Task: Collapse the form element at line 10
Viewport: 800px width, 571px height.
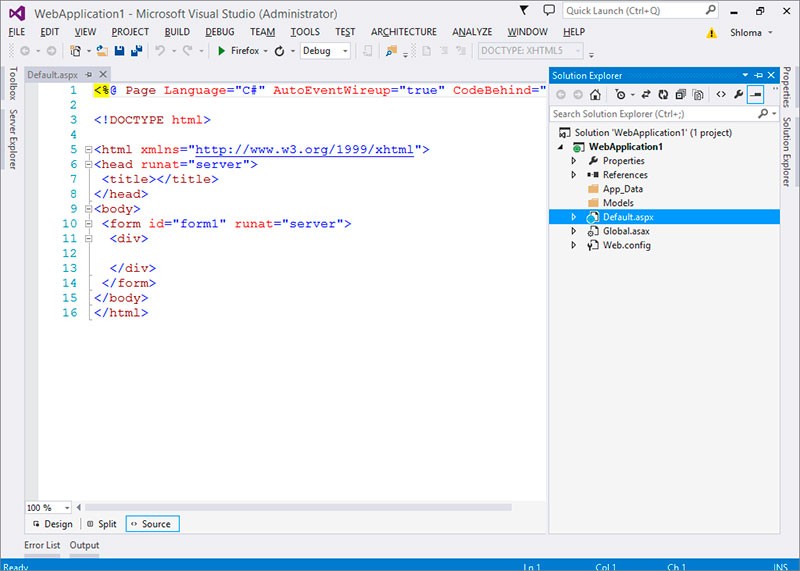Action: coord(88,224)
